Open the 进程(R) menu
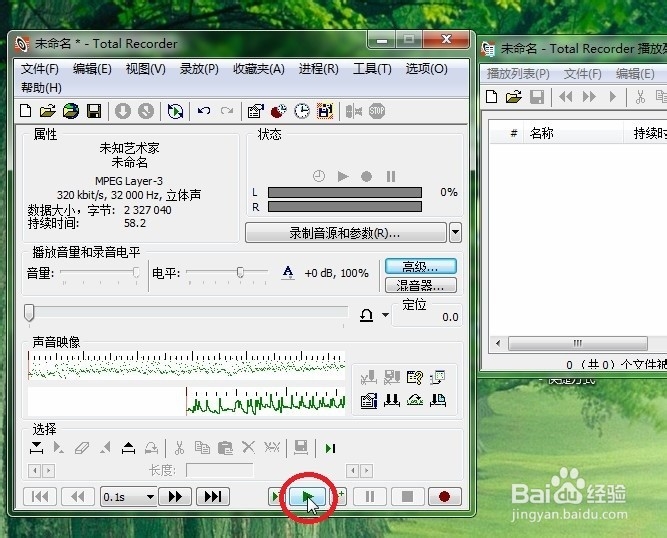 (319, 68)
